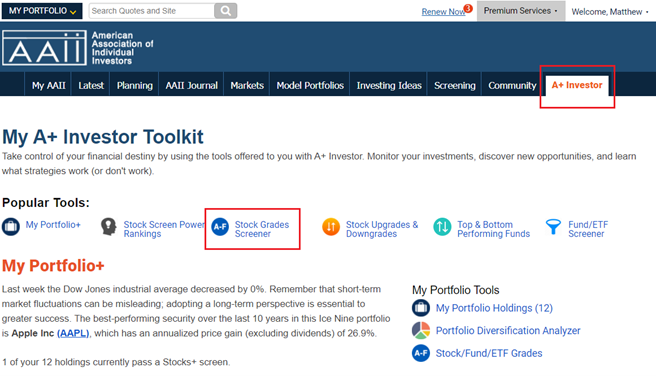This screenshot has height=376, width=656.
Task: Click the Renew Now link
Action: [x=443, y=12]
